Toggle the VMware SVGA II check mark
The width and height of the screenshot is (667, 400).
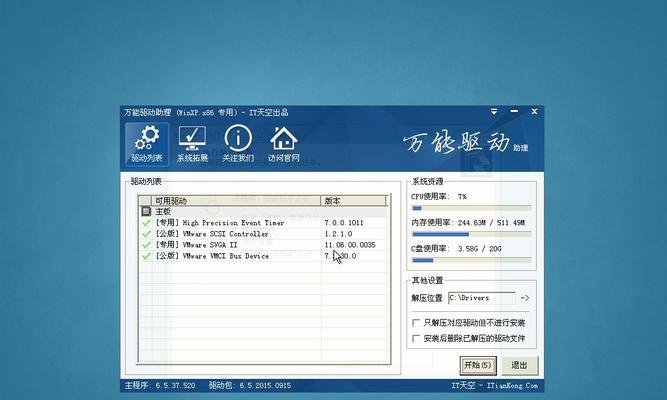146,245
